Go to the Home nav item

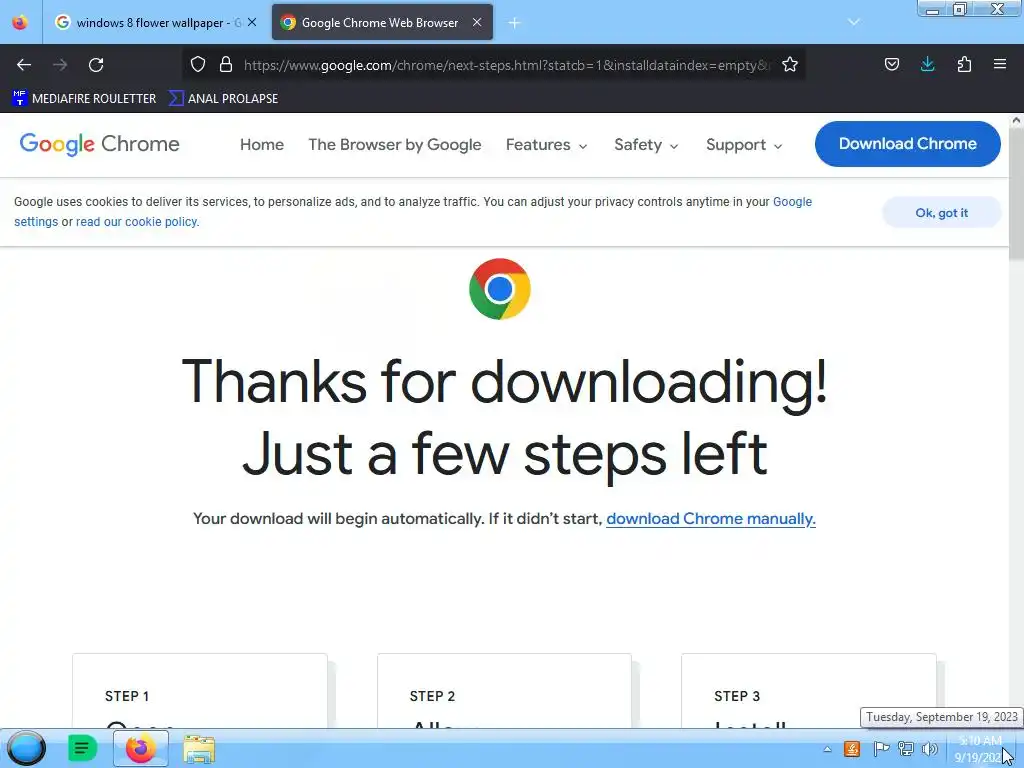click(x=262, y=144)
